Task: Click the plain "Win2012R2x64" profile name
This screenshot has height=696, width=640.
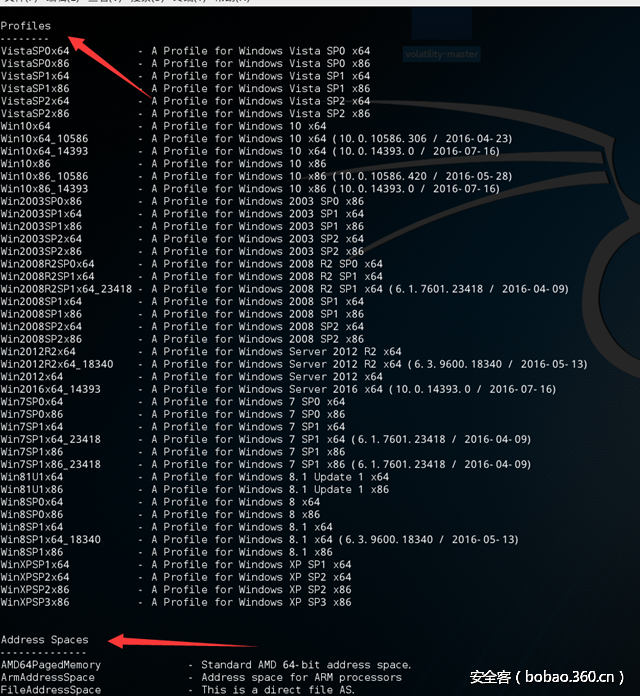Action: 38,352
